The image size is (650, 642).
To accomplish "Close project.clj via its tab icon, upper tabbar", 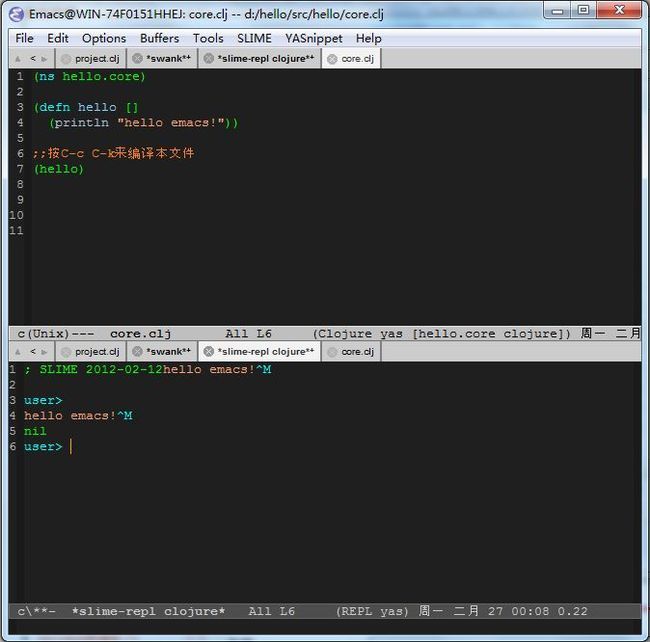I will tap(65, 59).
